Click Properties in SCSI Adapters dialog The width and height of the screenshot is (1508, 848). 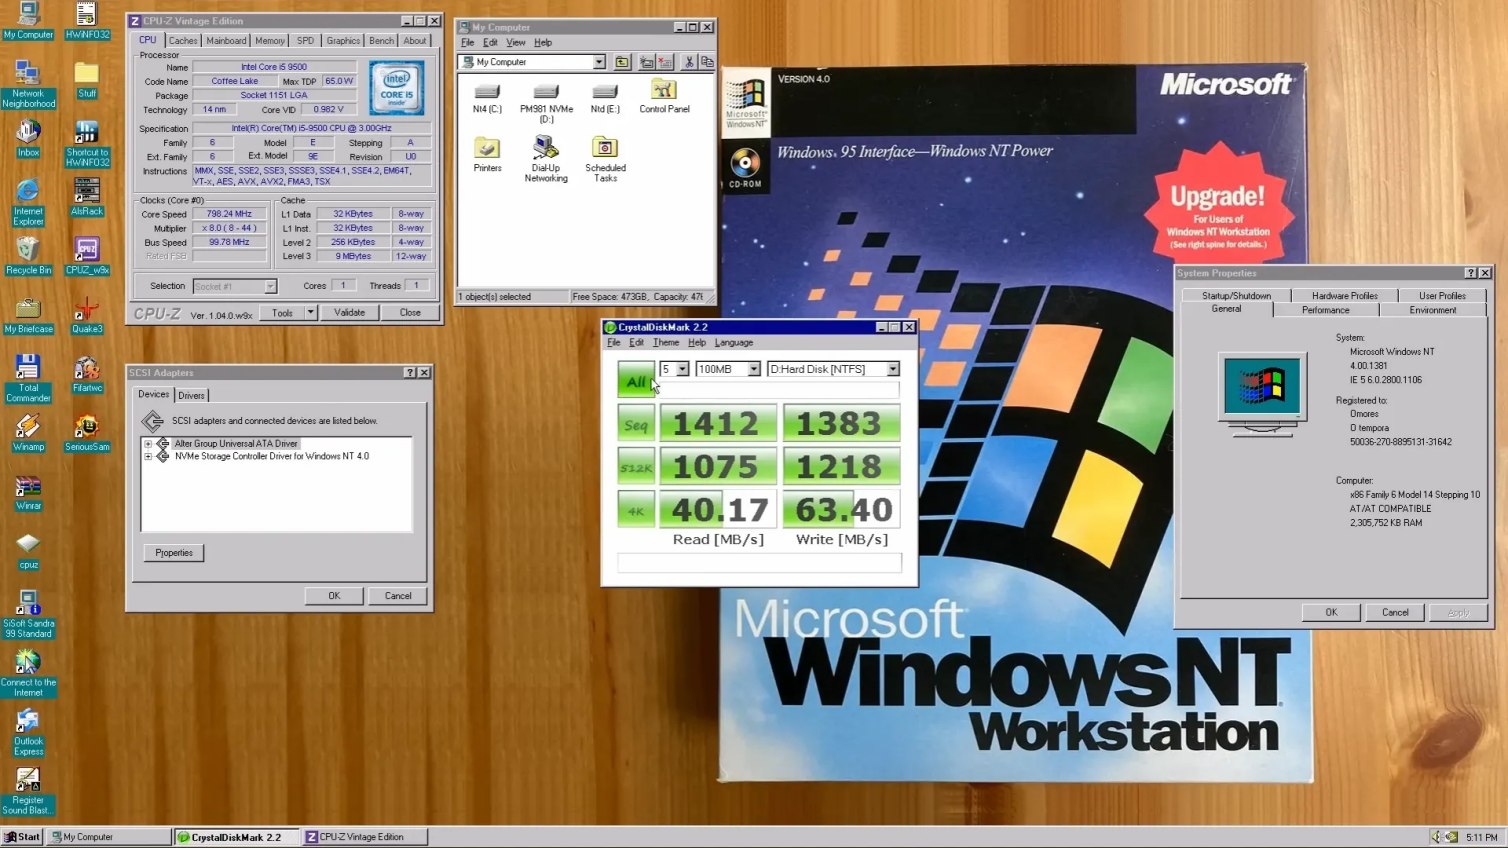(173, 552)
